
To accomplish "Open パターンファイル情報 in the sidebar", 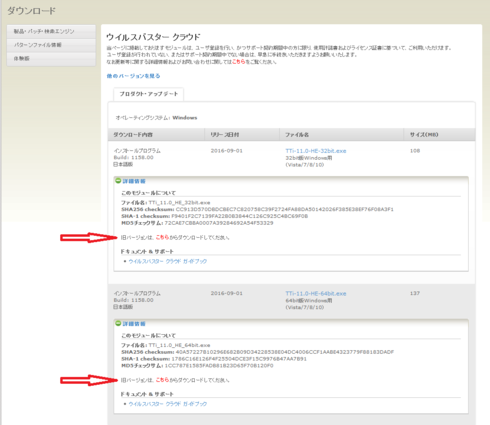I will [x=51, y=45].
